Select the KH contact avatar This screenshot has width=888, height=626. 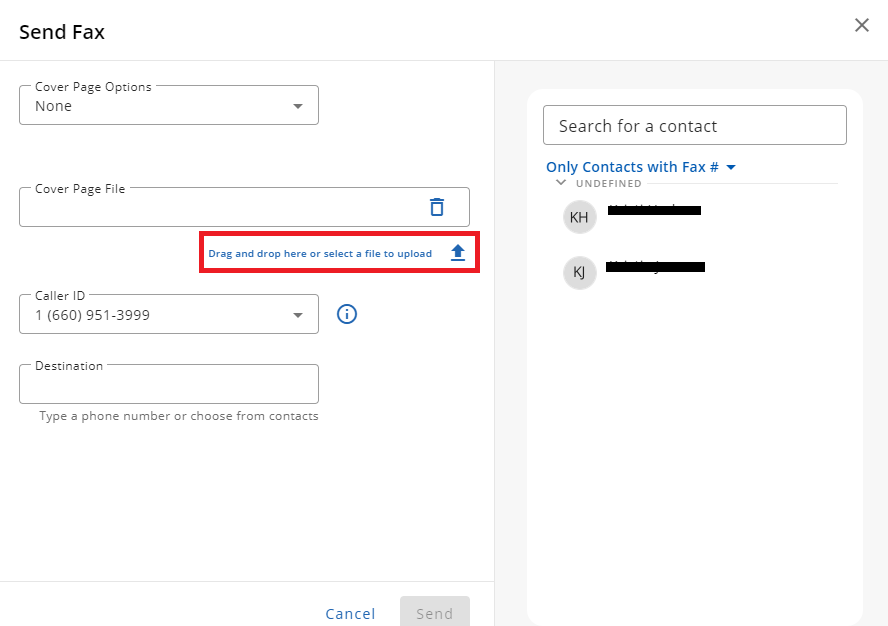(x=579, y=217)
